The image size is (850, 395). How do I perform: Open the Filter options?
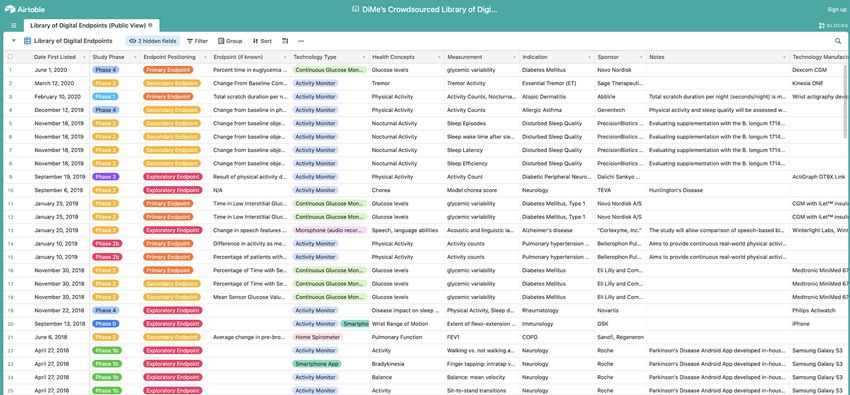[x=197, y=41]
